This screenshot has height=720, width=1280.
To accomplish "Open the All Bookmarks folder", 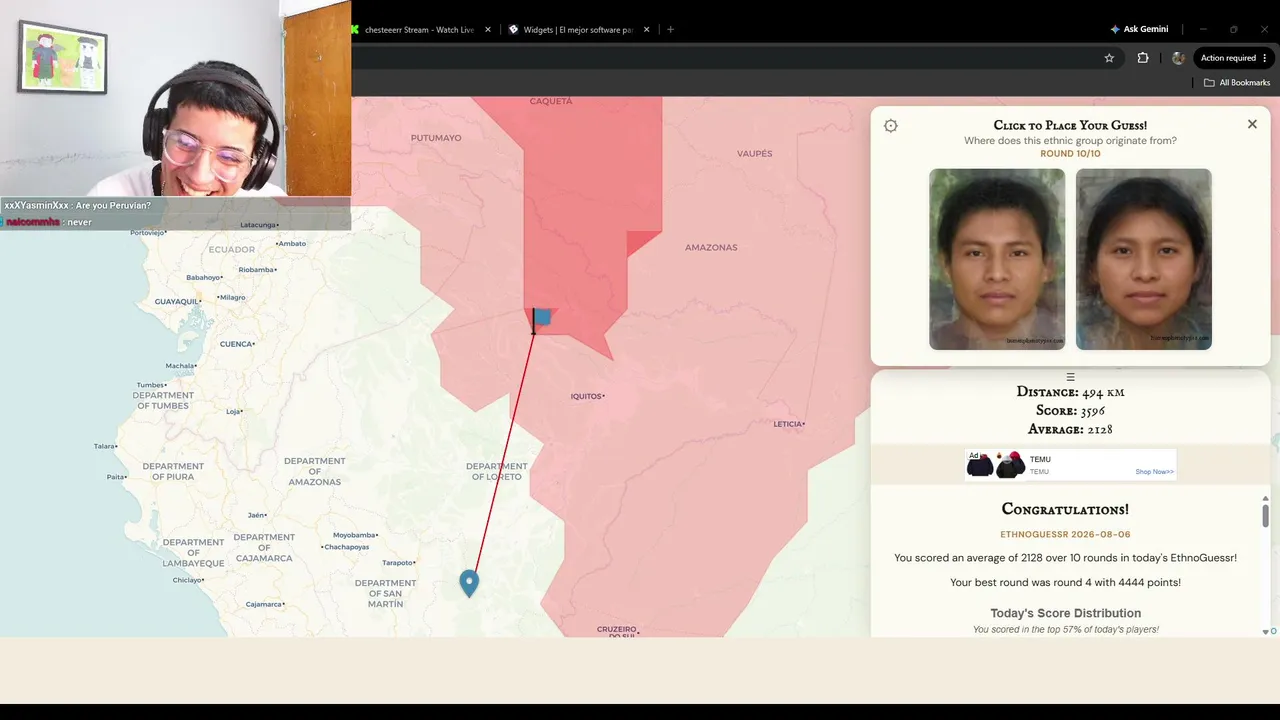I will 1237,83.
